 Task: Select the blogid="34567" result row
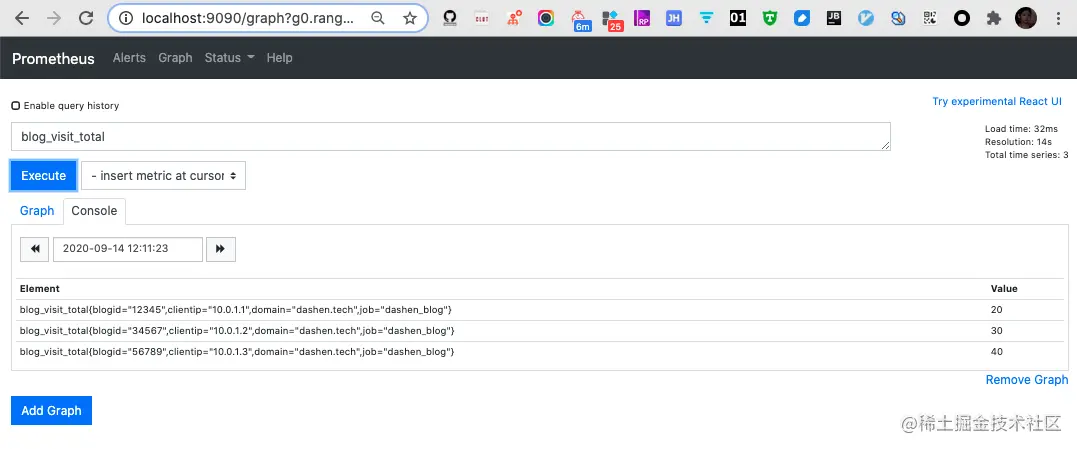(539, 331)
